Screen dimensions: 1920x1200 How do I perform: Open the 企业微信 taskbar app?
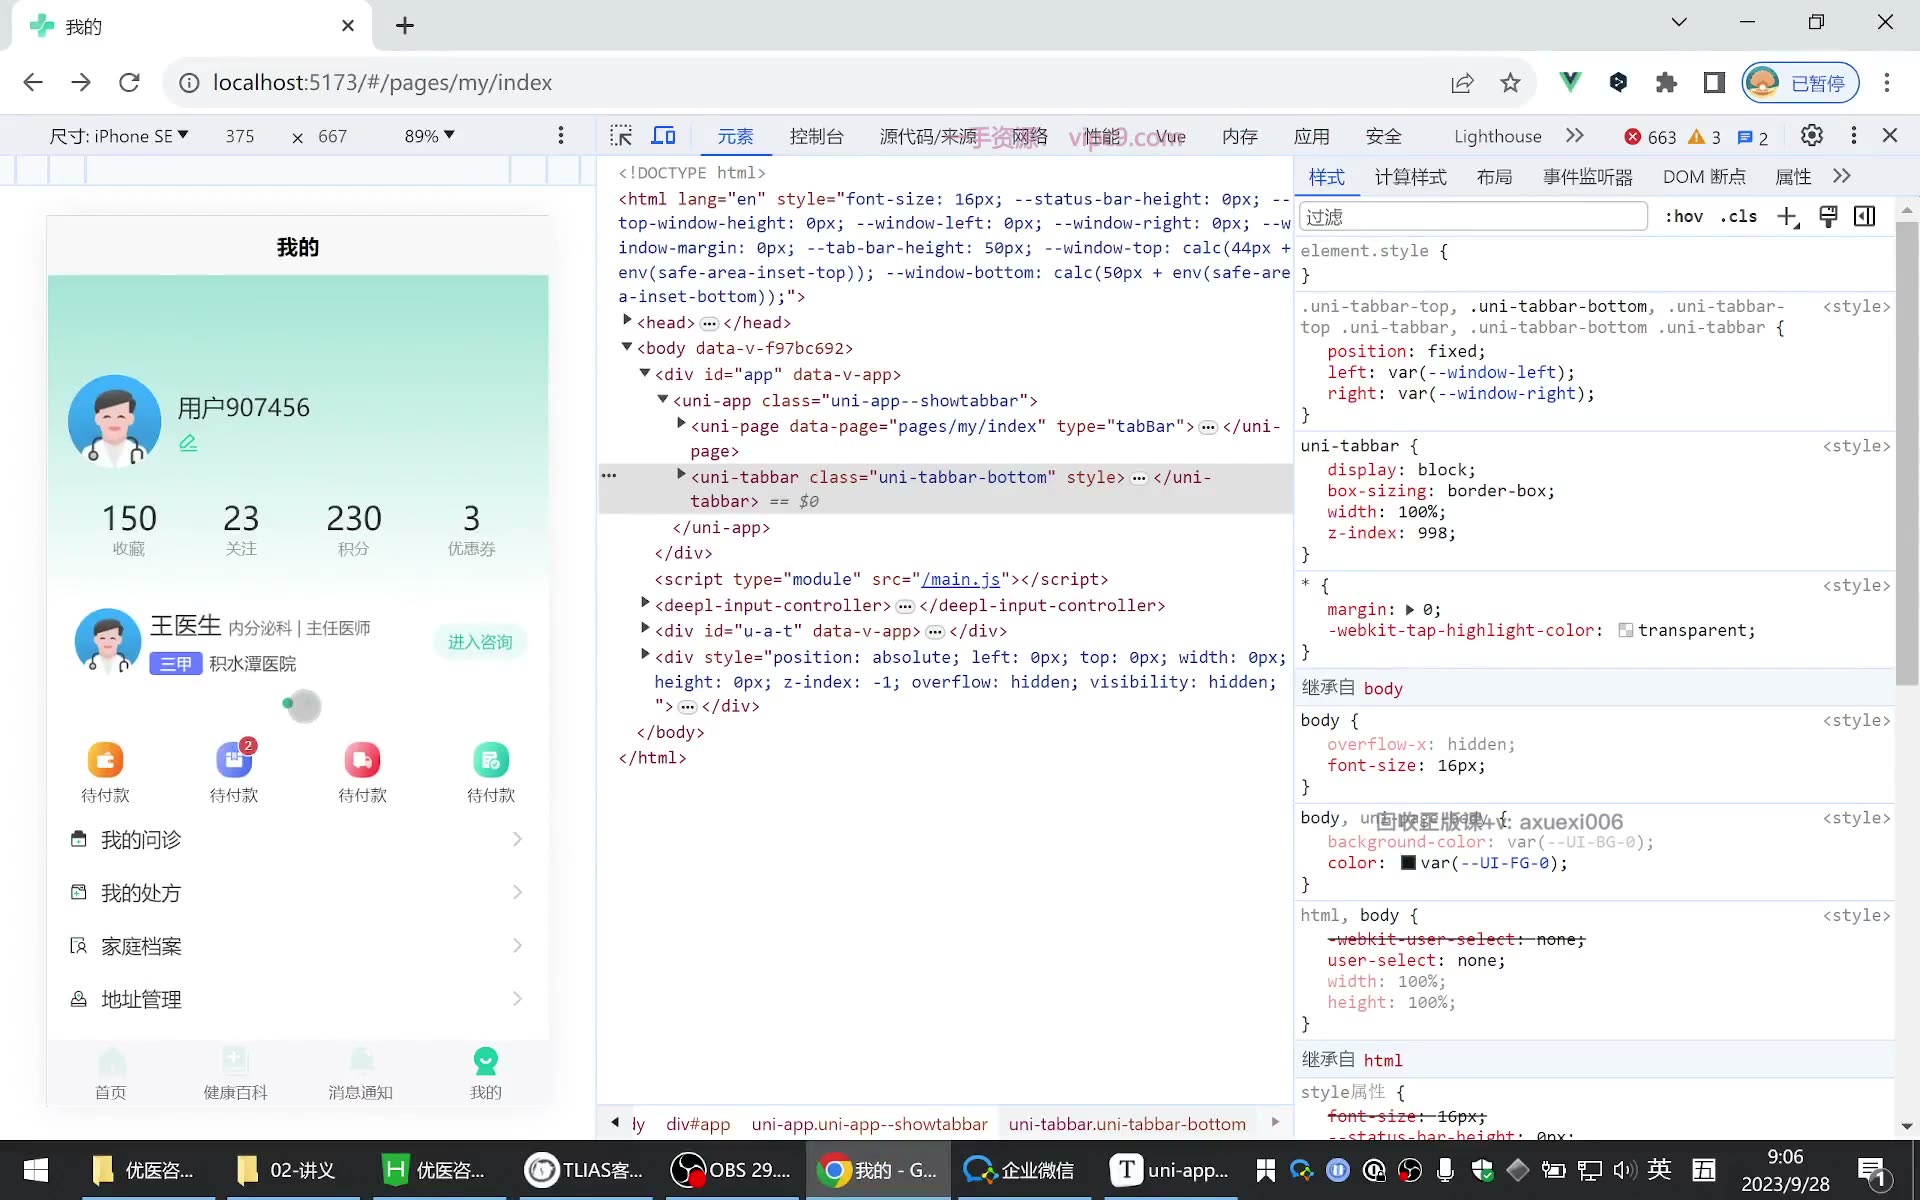click(x=1019, y=1170)
